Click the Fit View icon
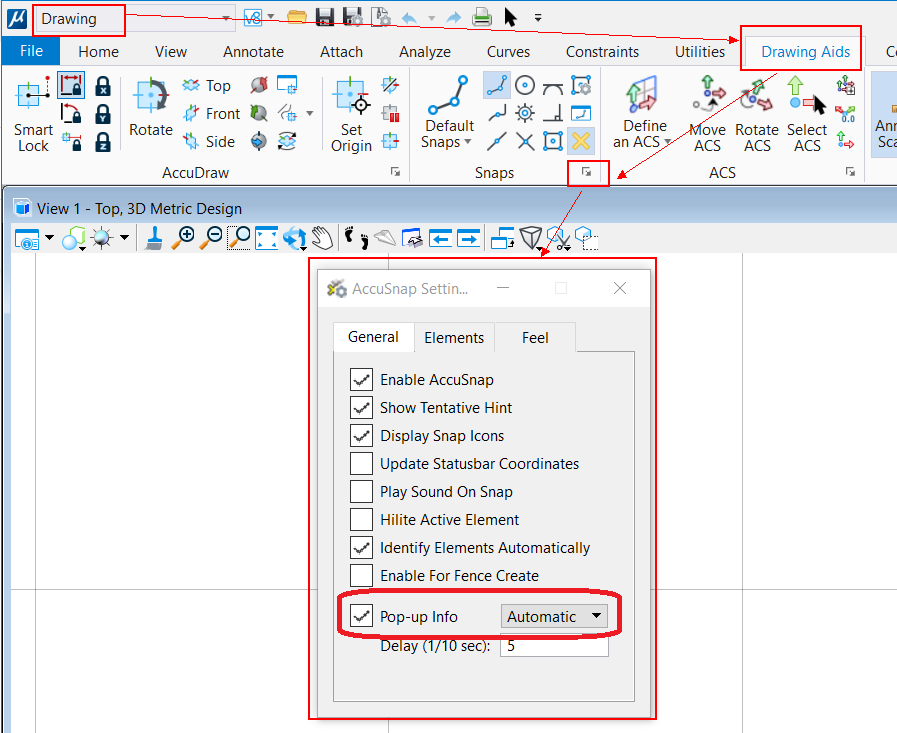This screenshot has height=733, width=897. pyautogui.click(x=267, y=238)
